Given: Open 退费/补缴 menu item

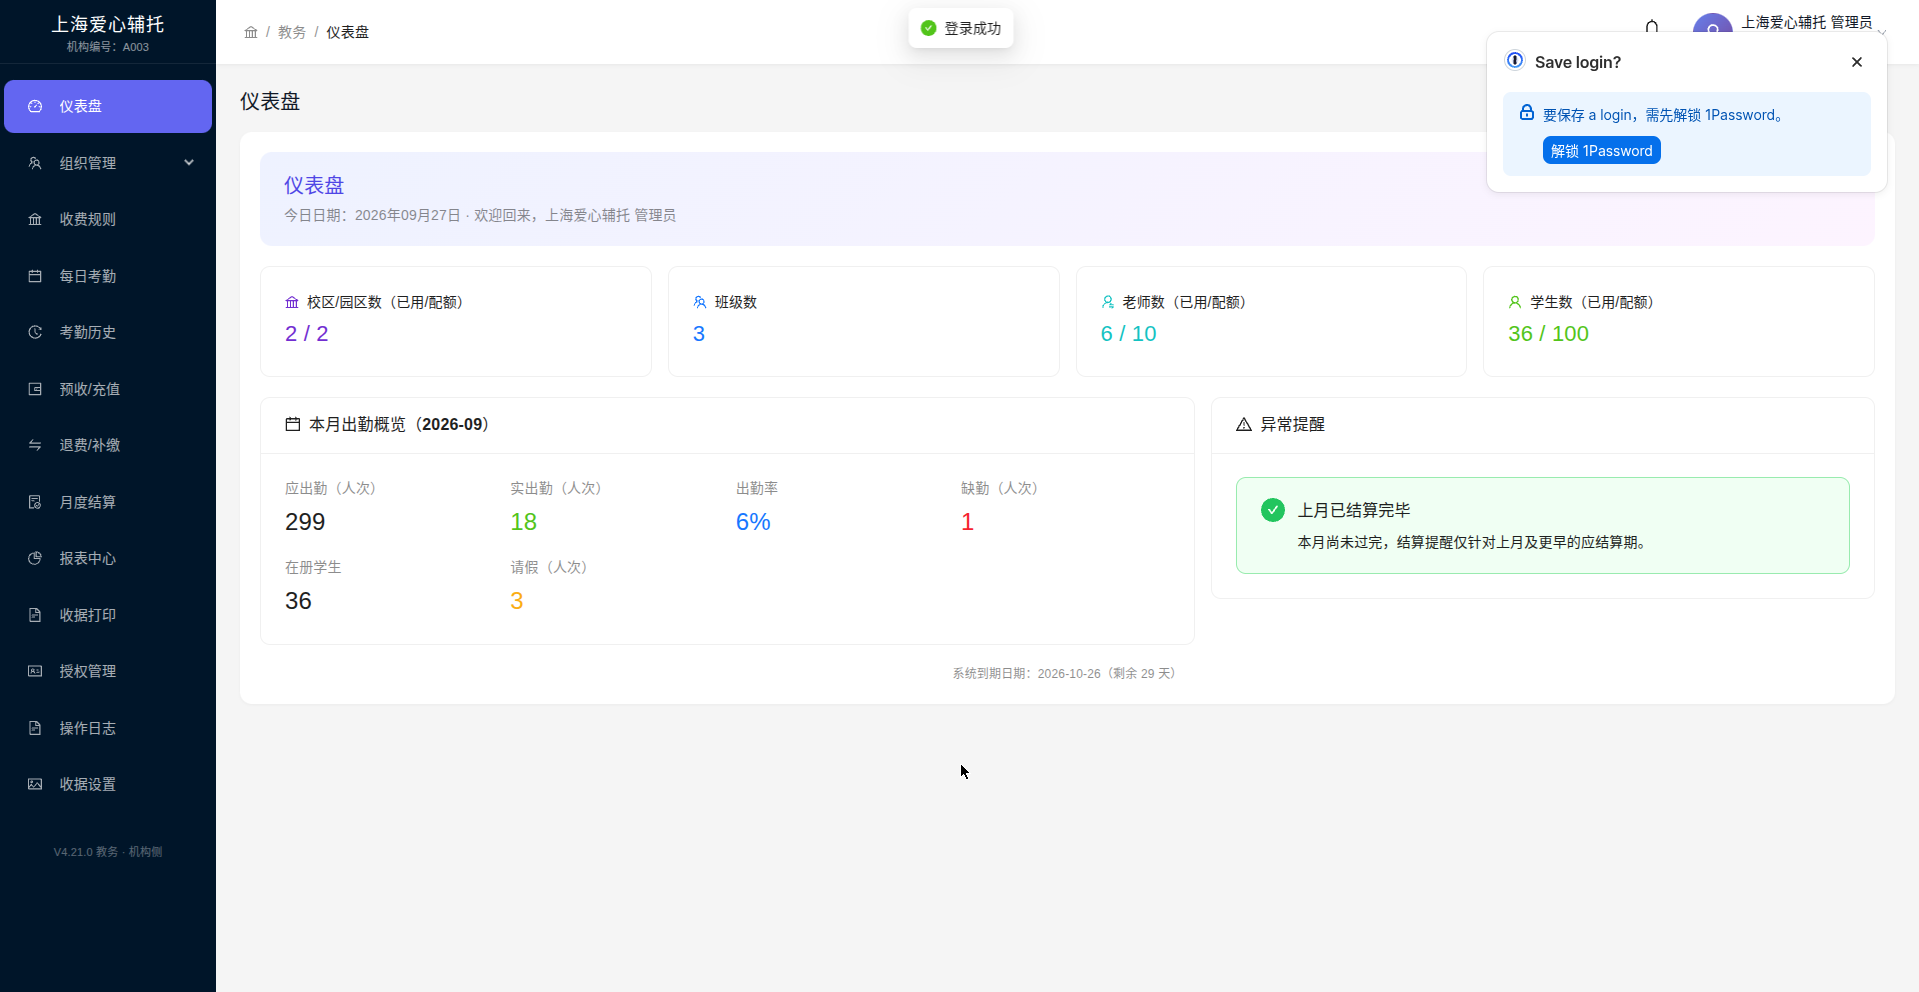Looking at the screenshot, I should click(x=108, y=445).
